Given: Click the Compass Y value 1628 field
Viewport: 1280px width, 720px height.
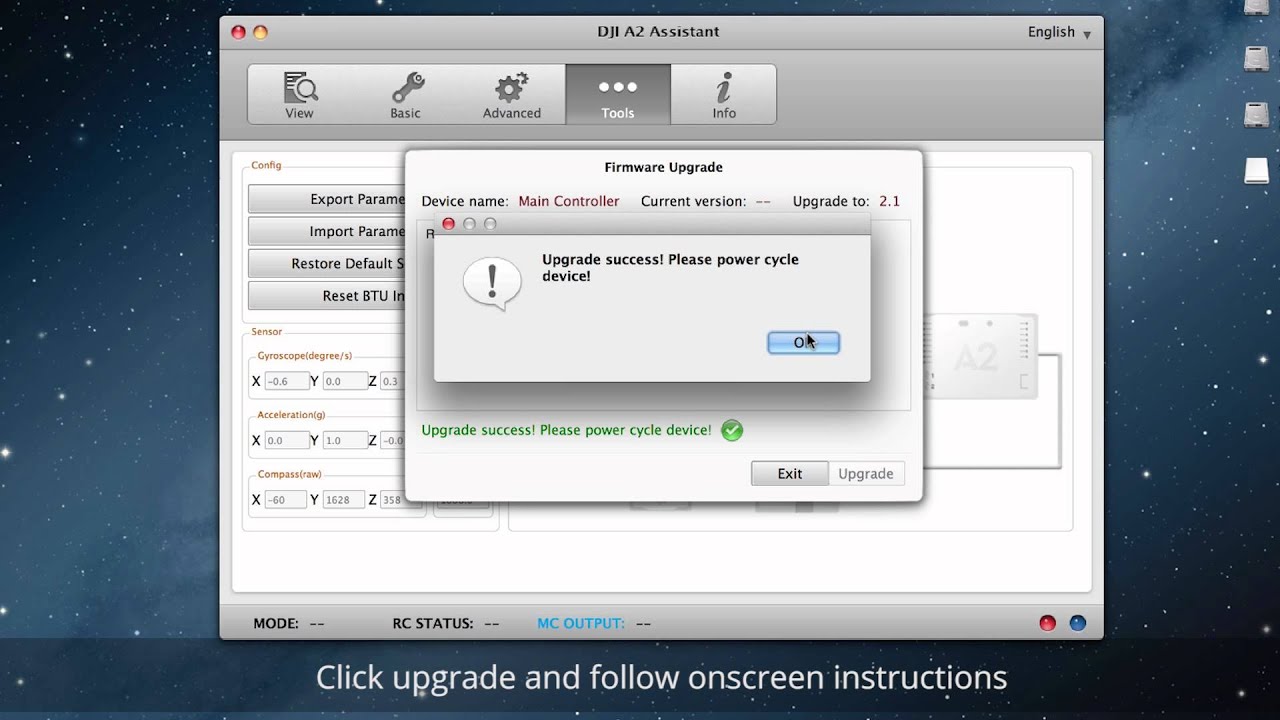Looking at the screenshot, I should click(x=344, y=500).
